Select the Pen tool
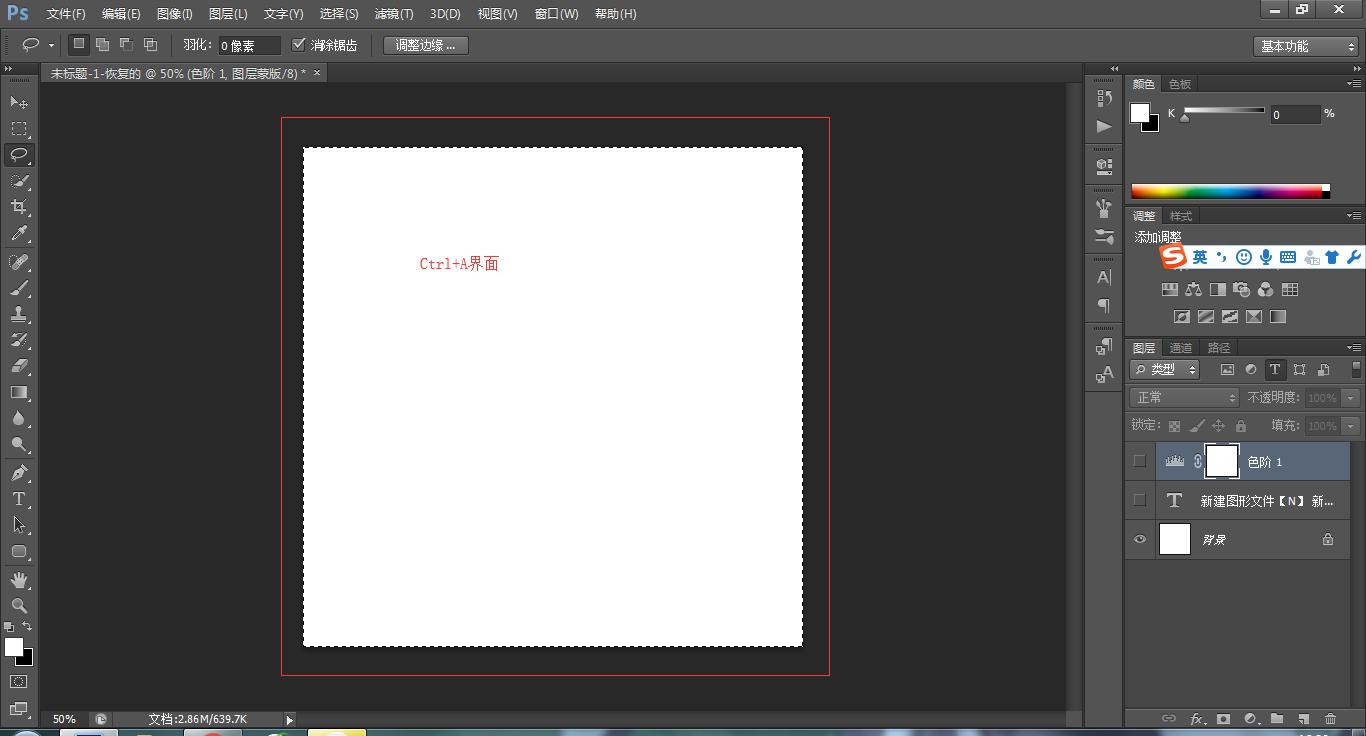The height and width of the screenshot is (736, 1366). [19, 473]
